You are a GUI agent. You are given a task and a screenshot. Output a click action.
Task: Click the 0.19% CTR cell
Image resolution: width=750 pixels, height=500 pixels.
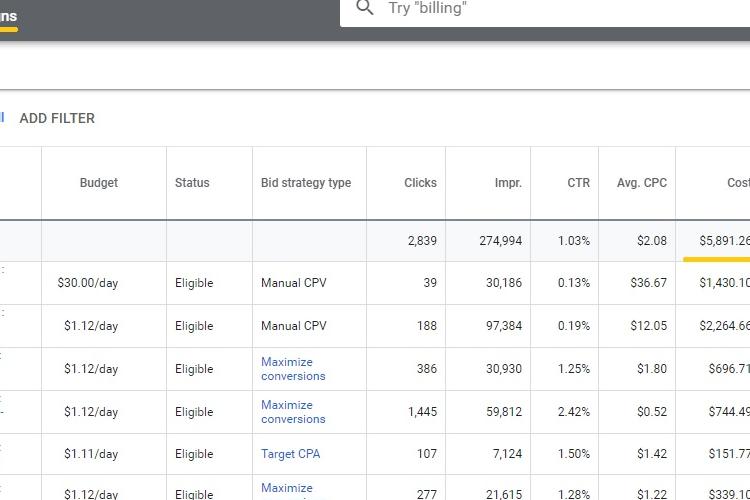click(574, 326)
